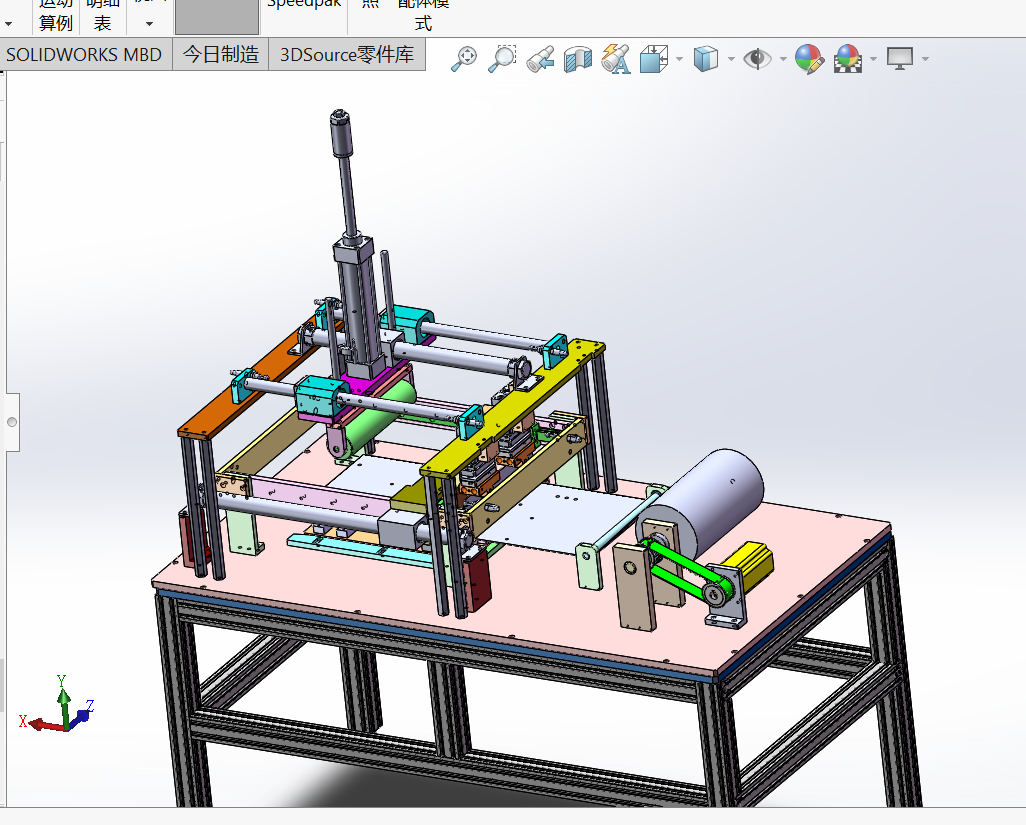This screenshot has width=1026, height=825.
Task: Switch to the 今日制造 tab
Action: coord(221,54)
